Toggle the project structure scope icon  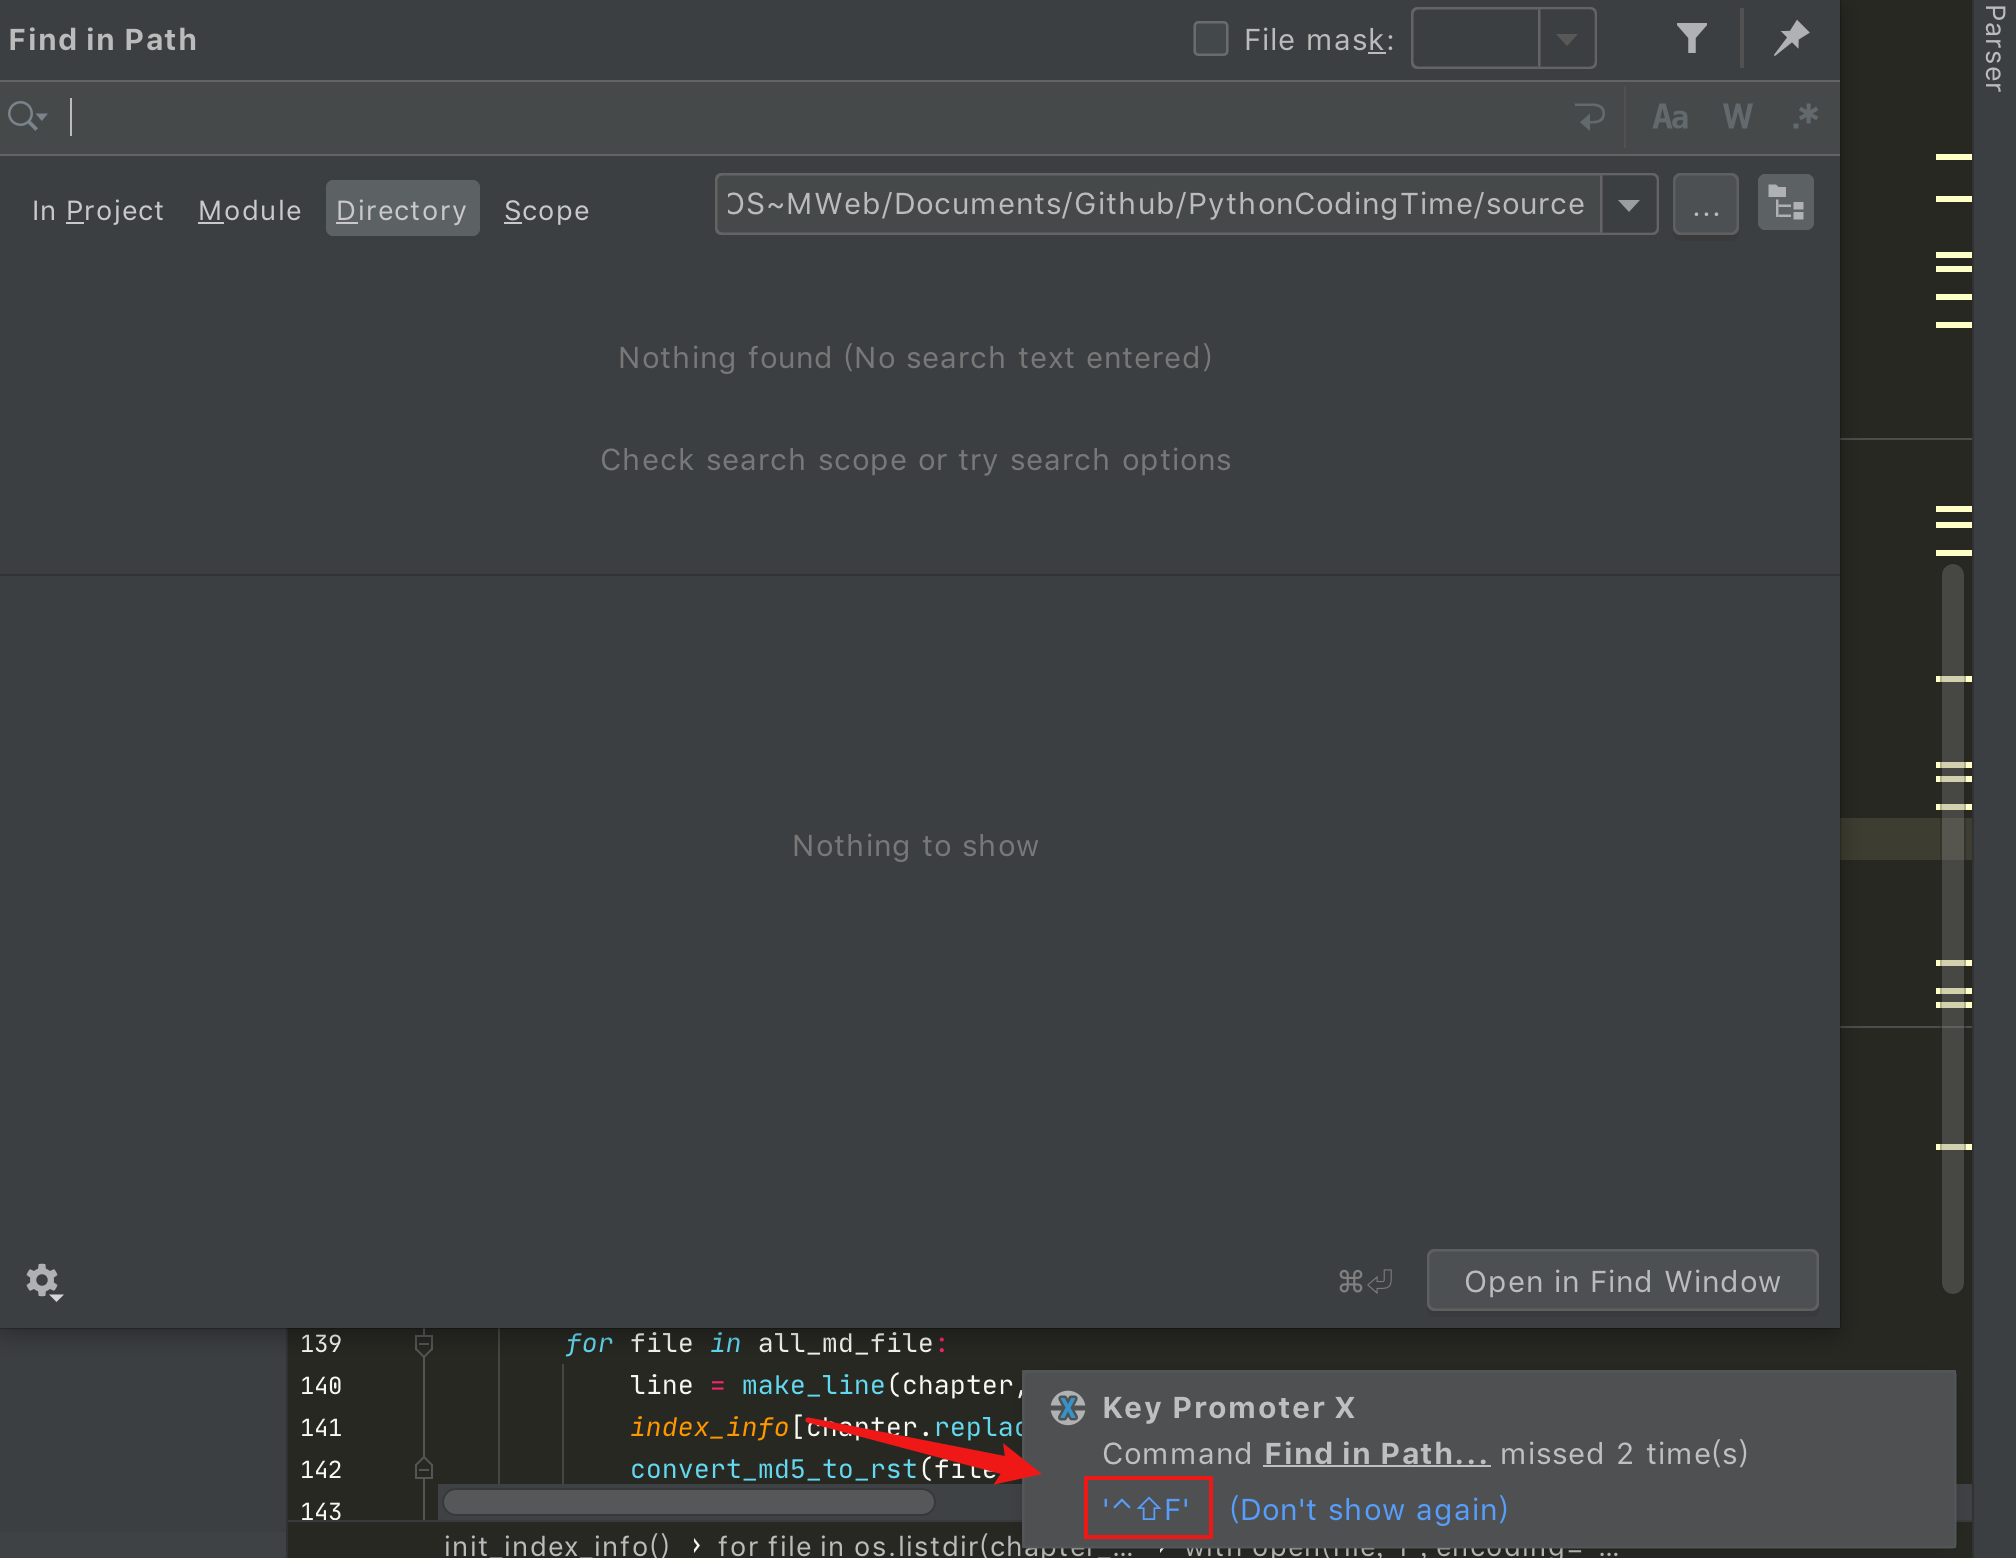click(1786, 202)
